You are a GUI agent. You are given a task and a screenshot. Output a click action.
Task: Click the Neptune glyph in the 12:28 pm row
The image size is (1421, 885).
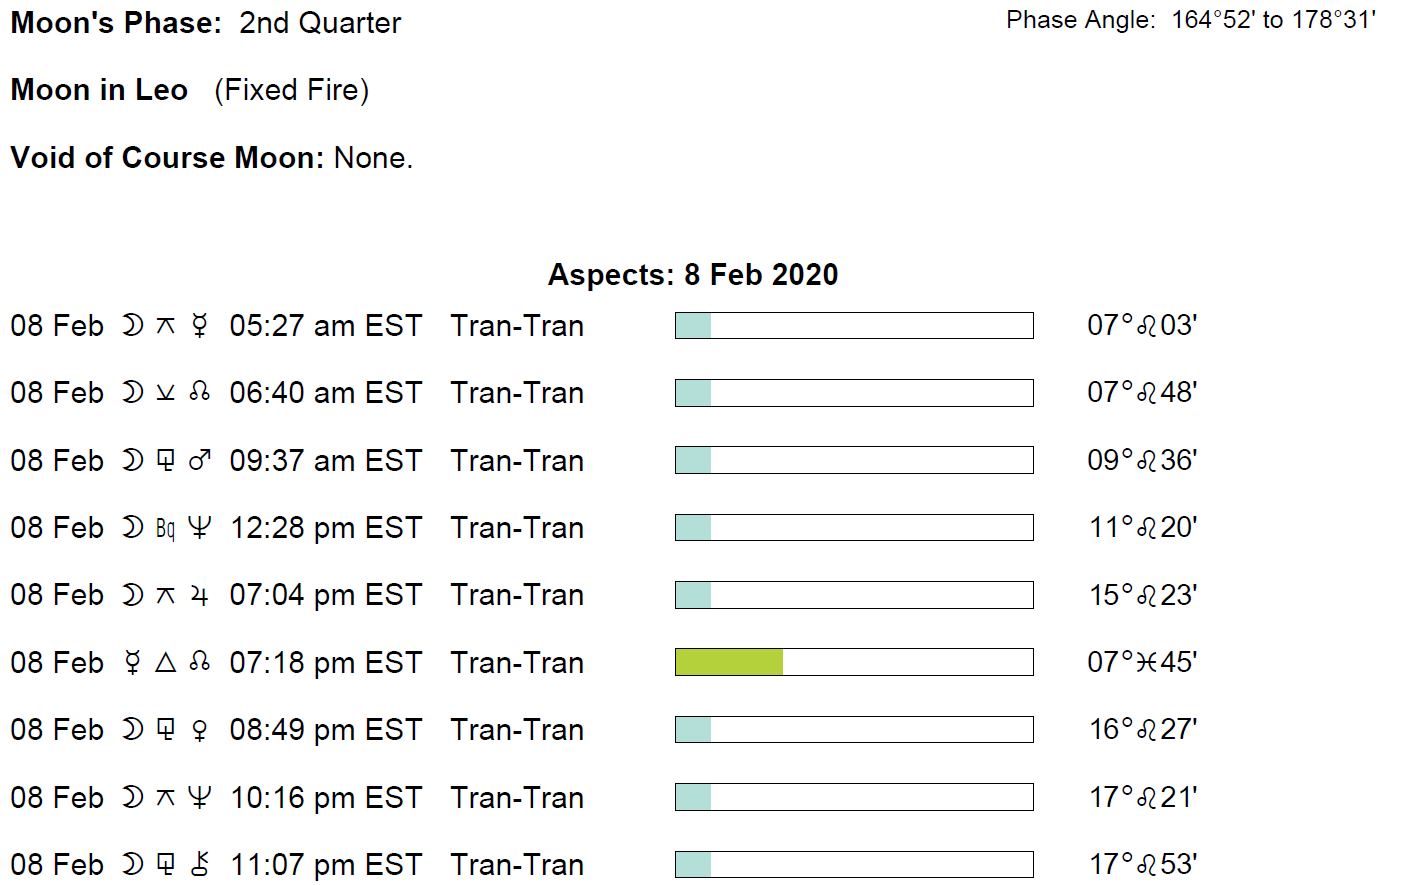(200, 527)
